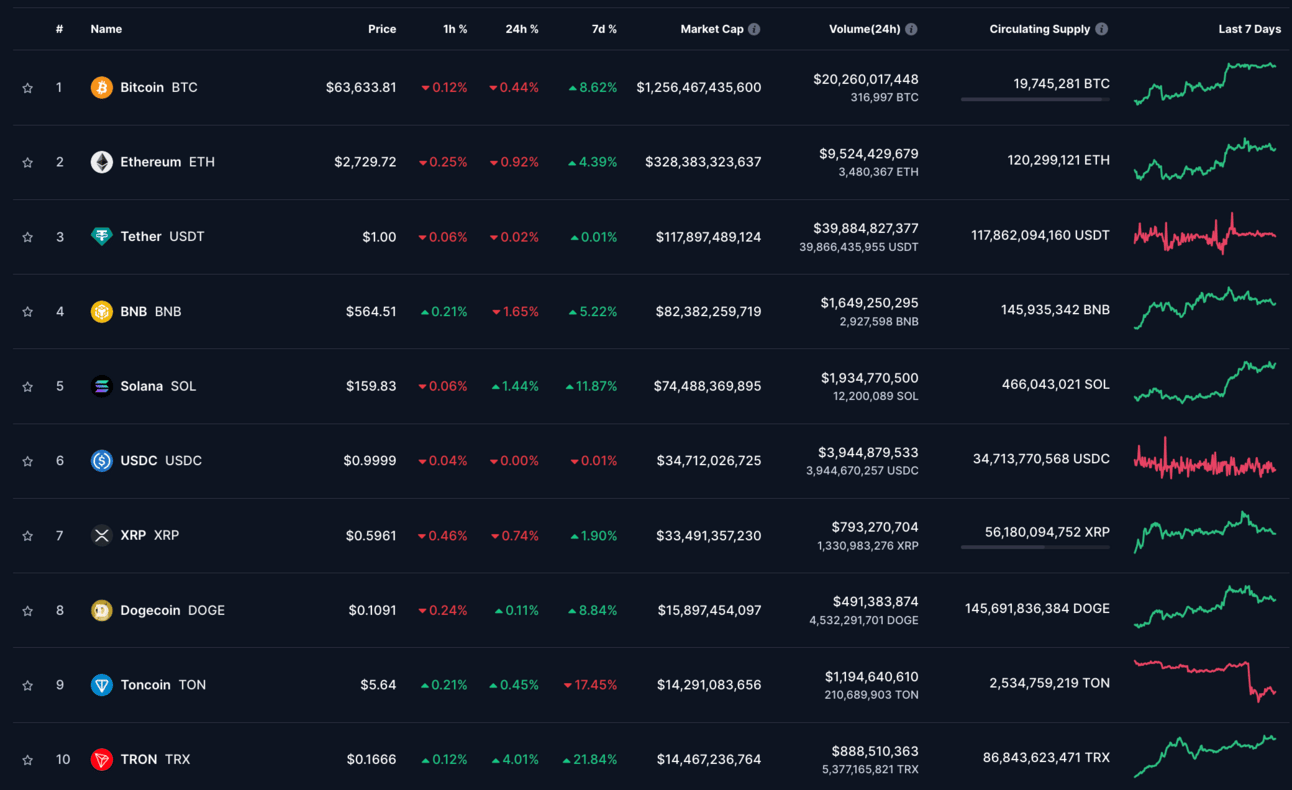Click XRP's price $0.5961
The height and width of the screenshot is (790, 1292).
pos(371,536)
